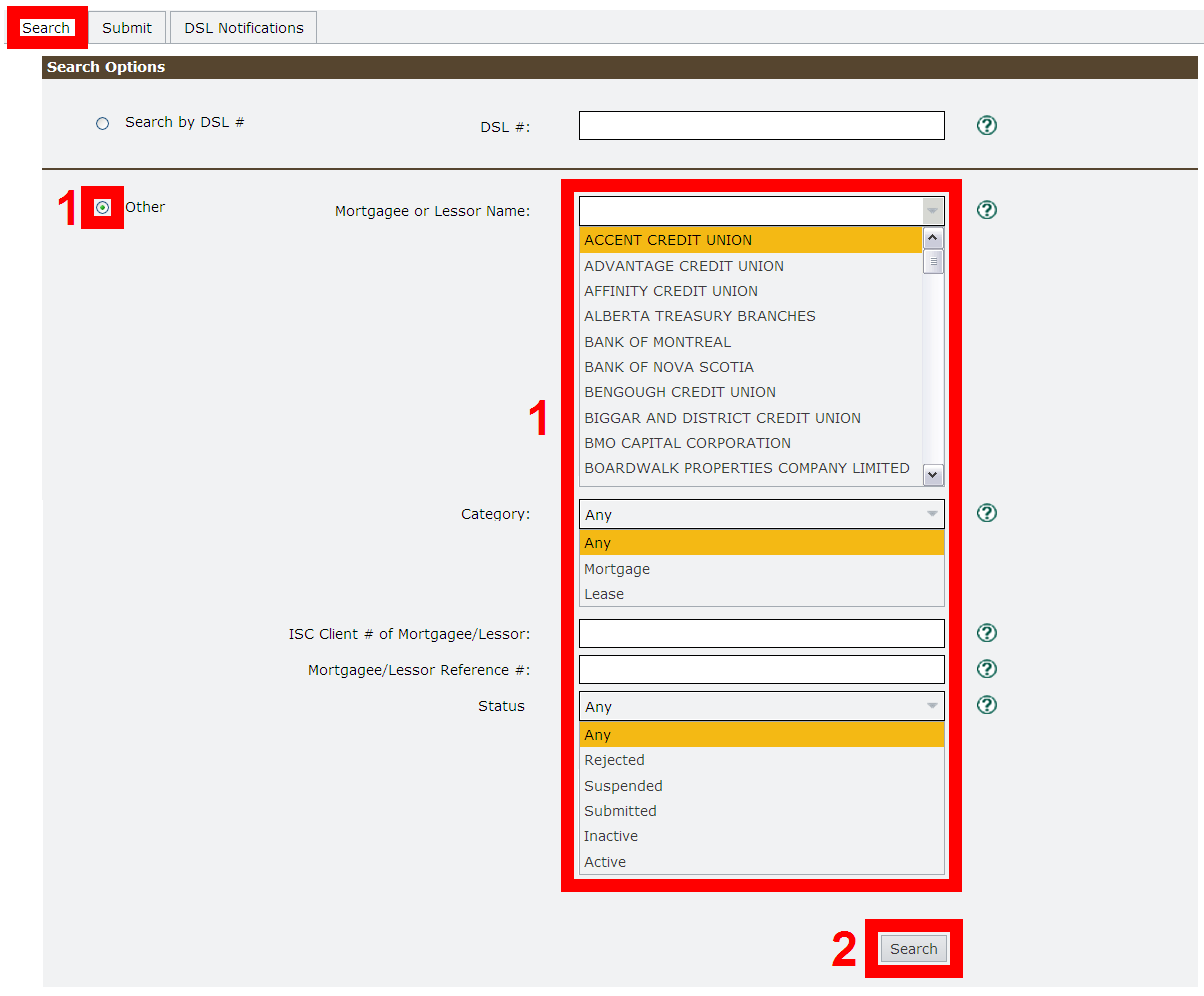Choose BENGOUGH CREDIT UNION option
1204x996 pixels.
(x=750, y=392)
